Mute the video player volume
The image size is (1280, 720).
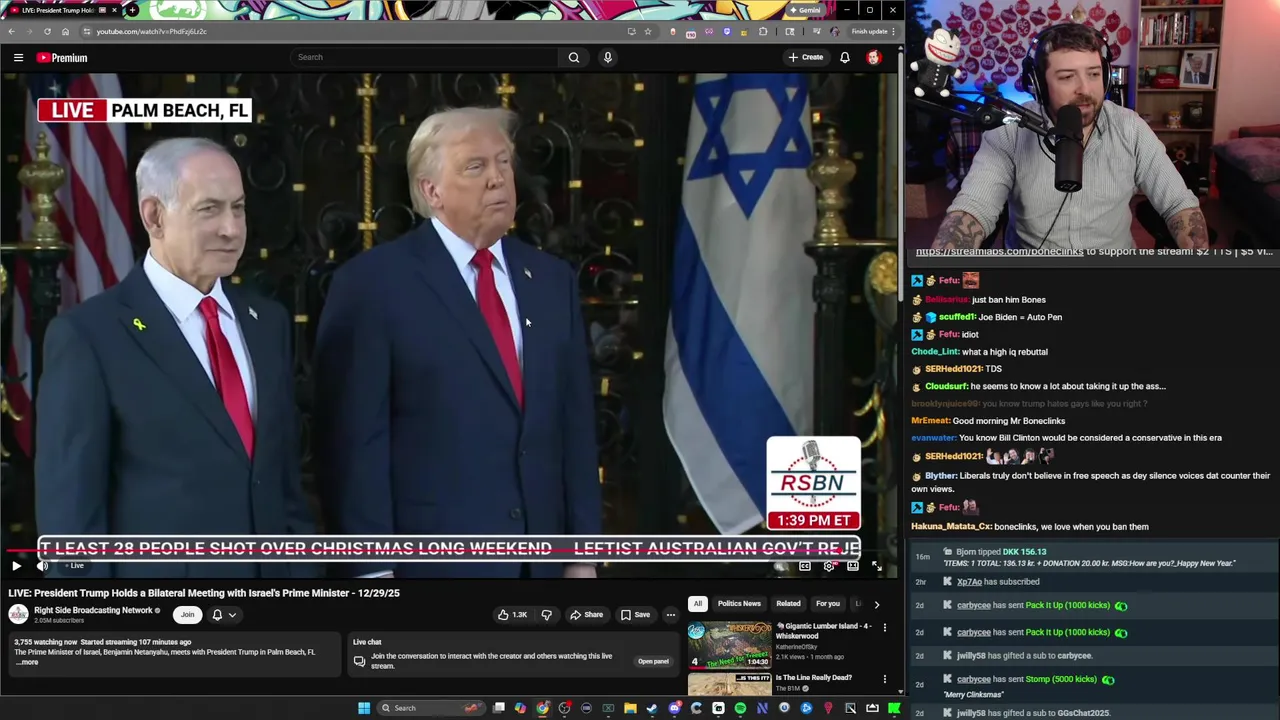coord(42,566)
